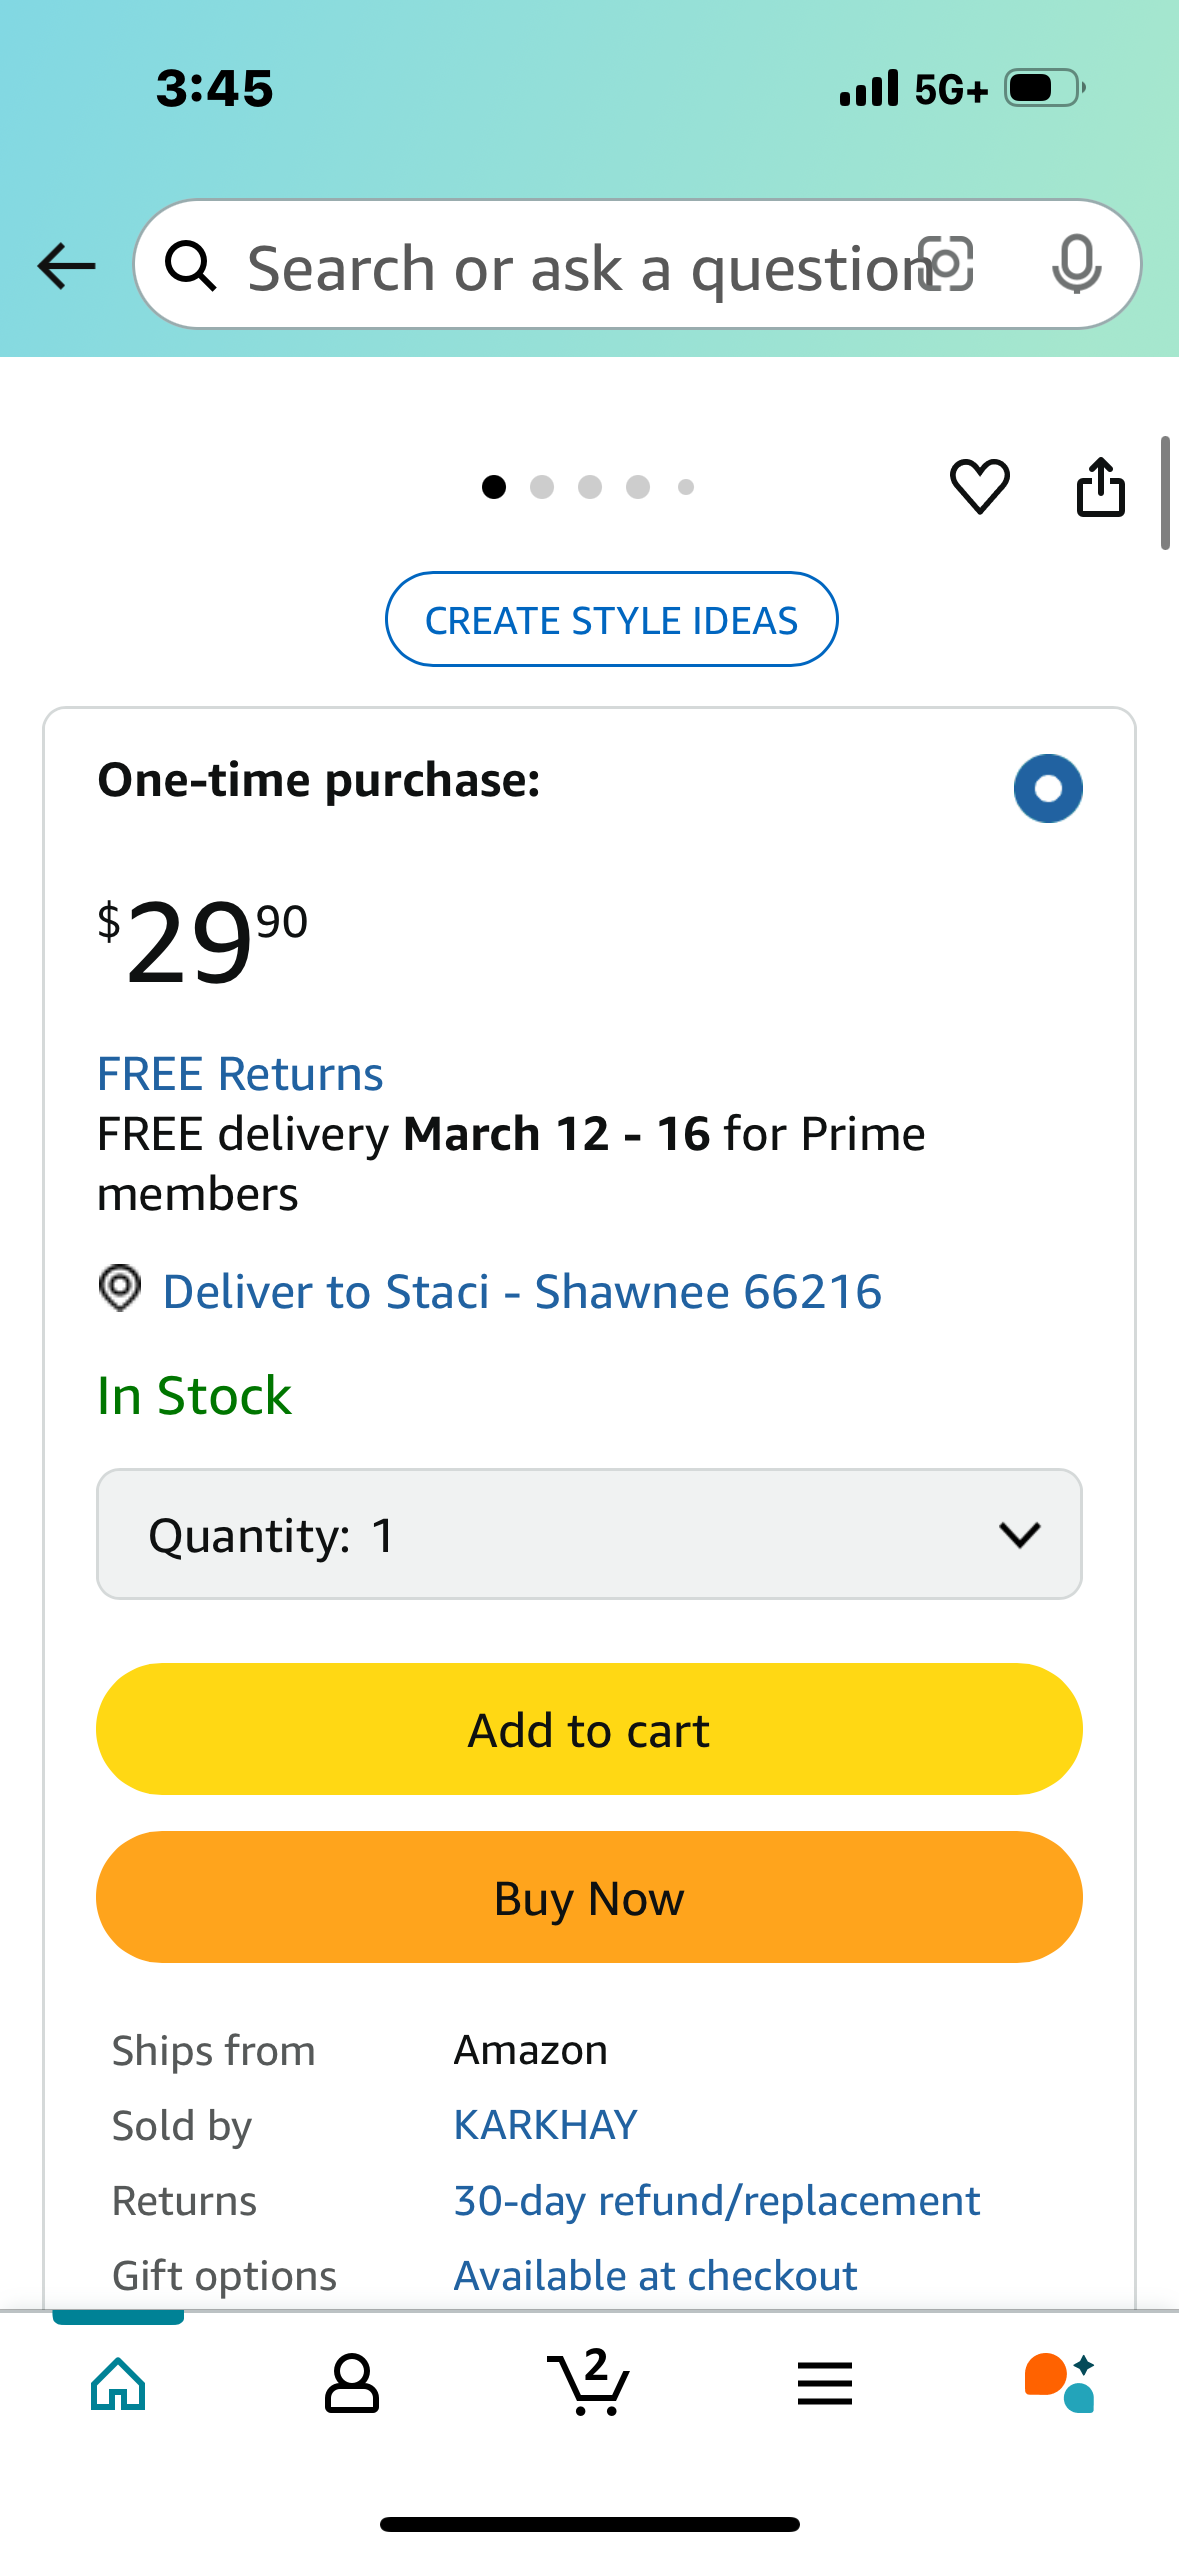Go to Home tab in bottom bar
Screen dimensions: 1179x2556
118,2383
